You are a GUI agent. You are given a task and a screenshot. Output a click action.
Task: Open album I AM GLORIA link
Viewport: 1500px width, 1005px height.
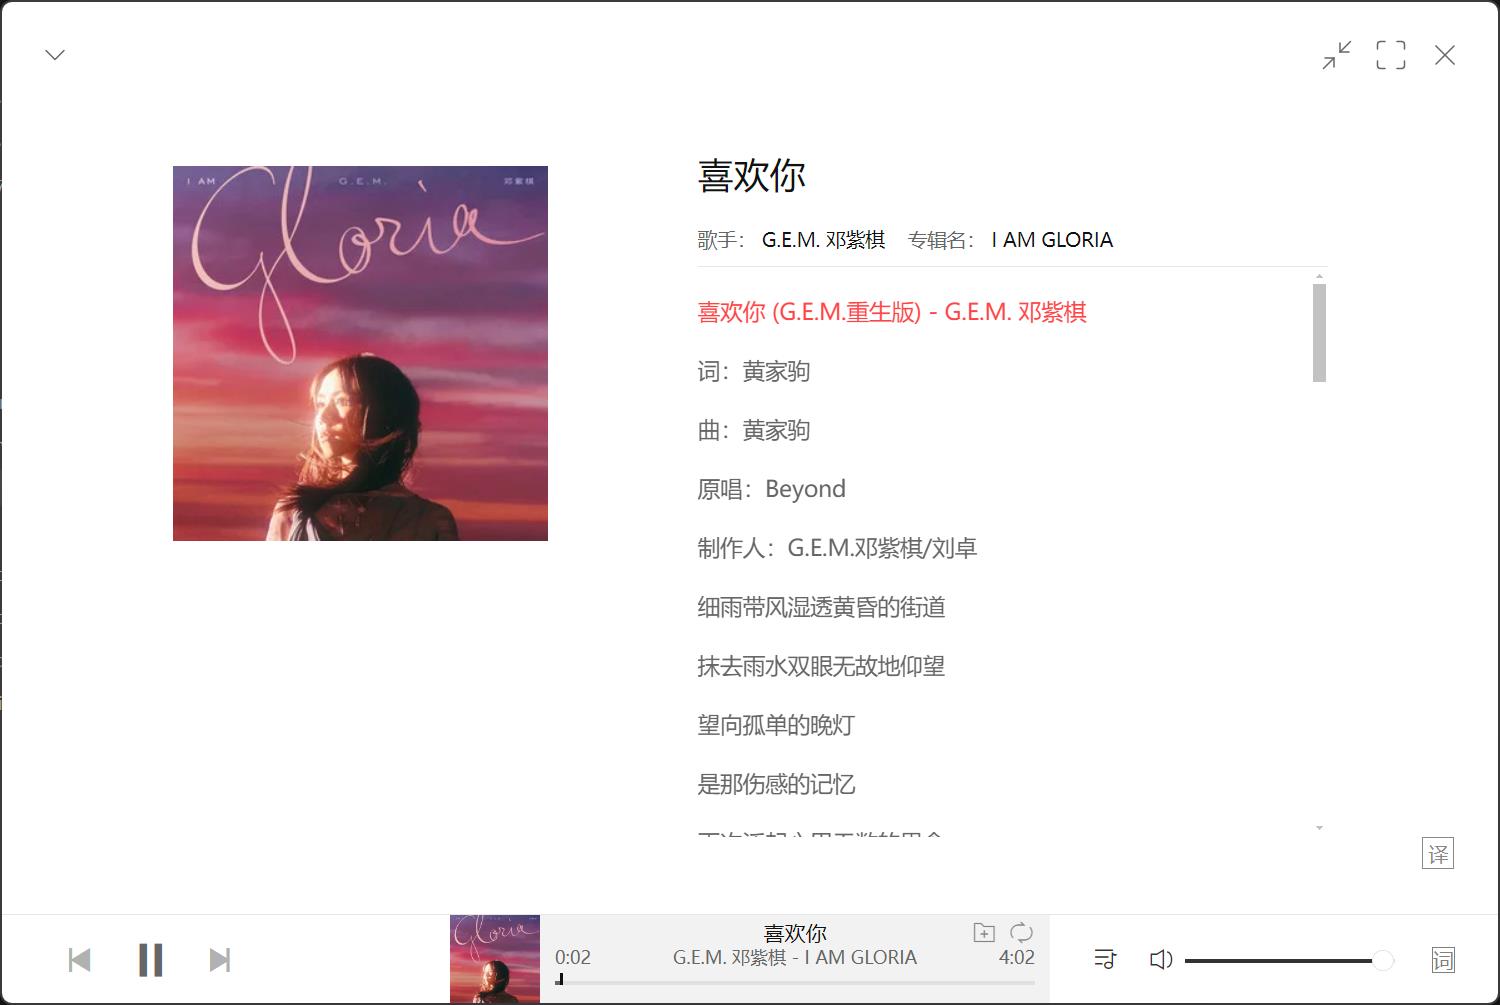(1052, 240)
